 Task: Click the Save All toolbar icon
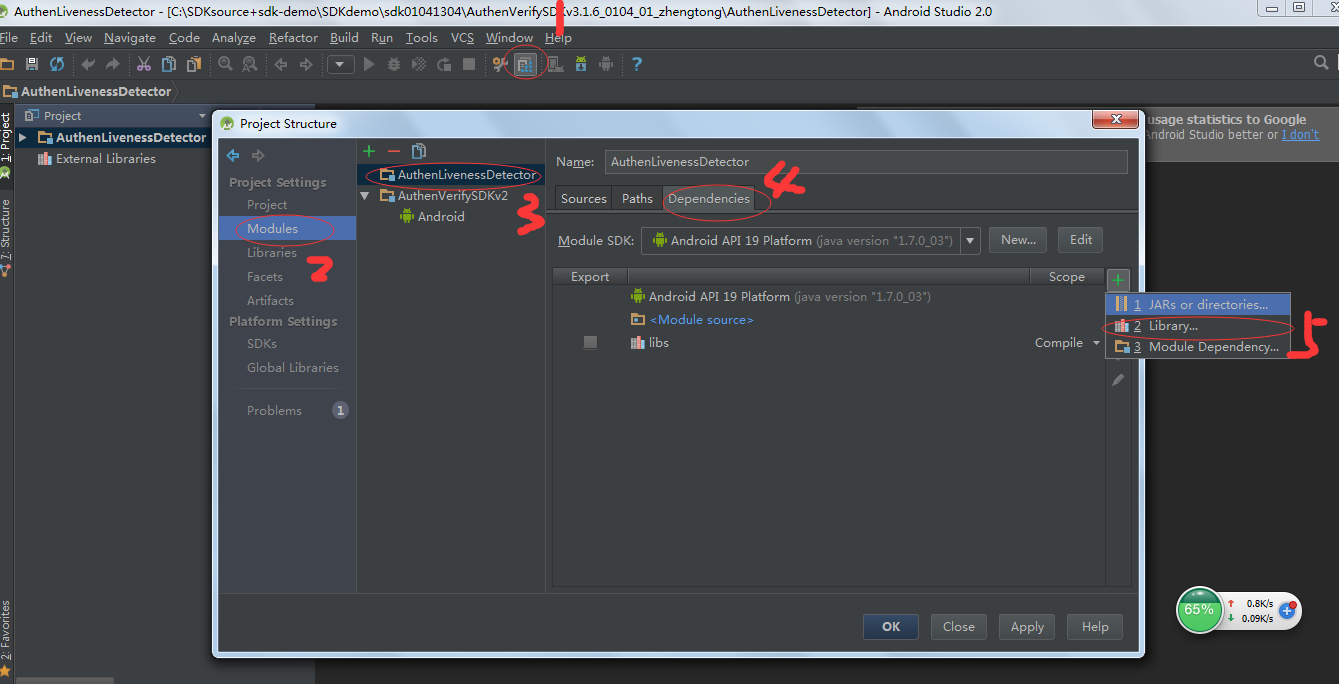tap(31, 64)
